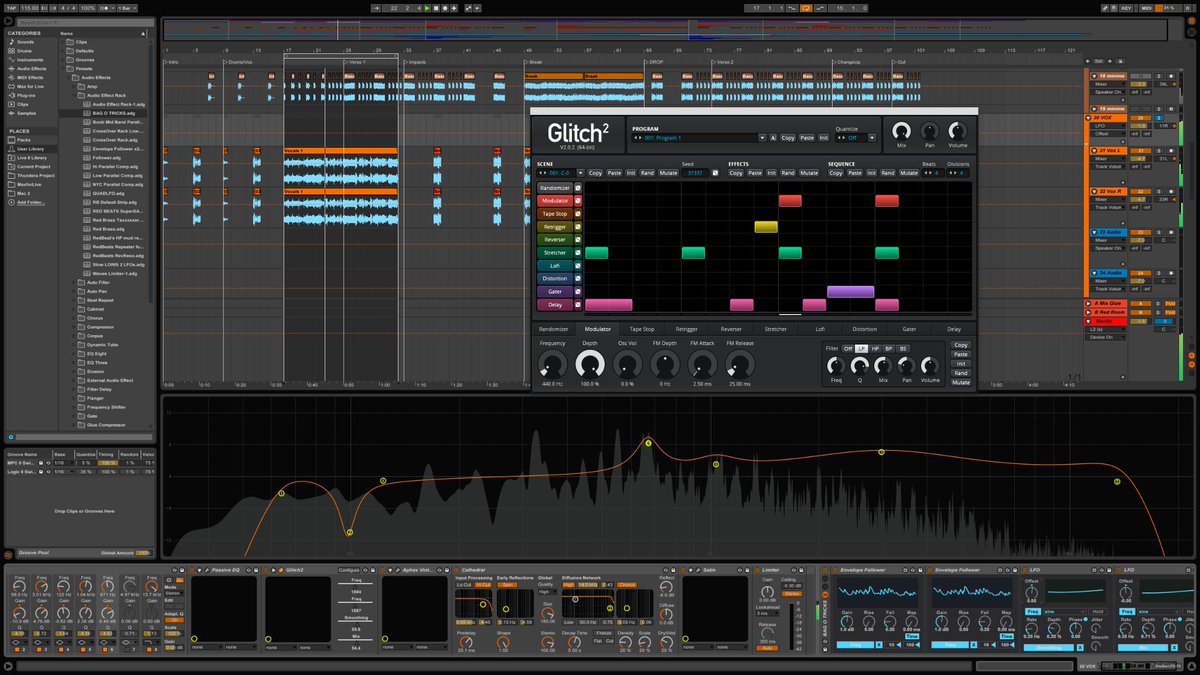Switch to Gater tab
1200x675 pixels.
[909, 329]
